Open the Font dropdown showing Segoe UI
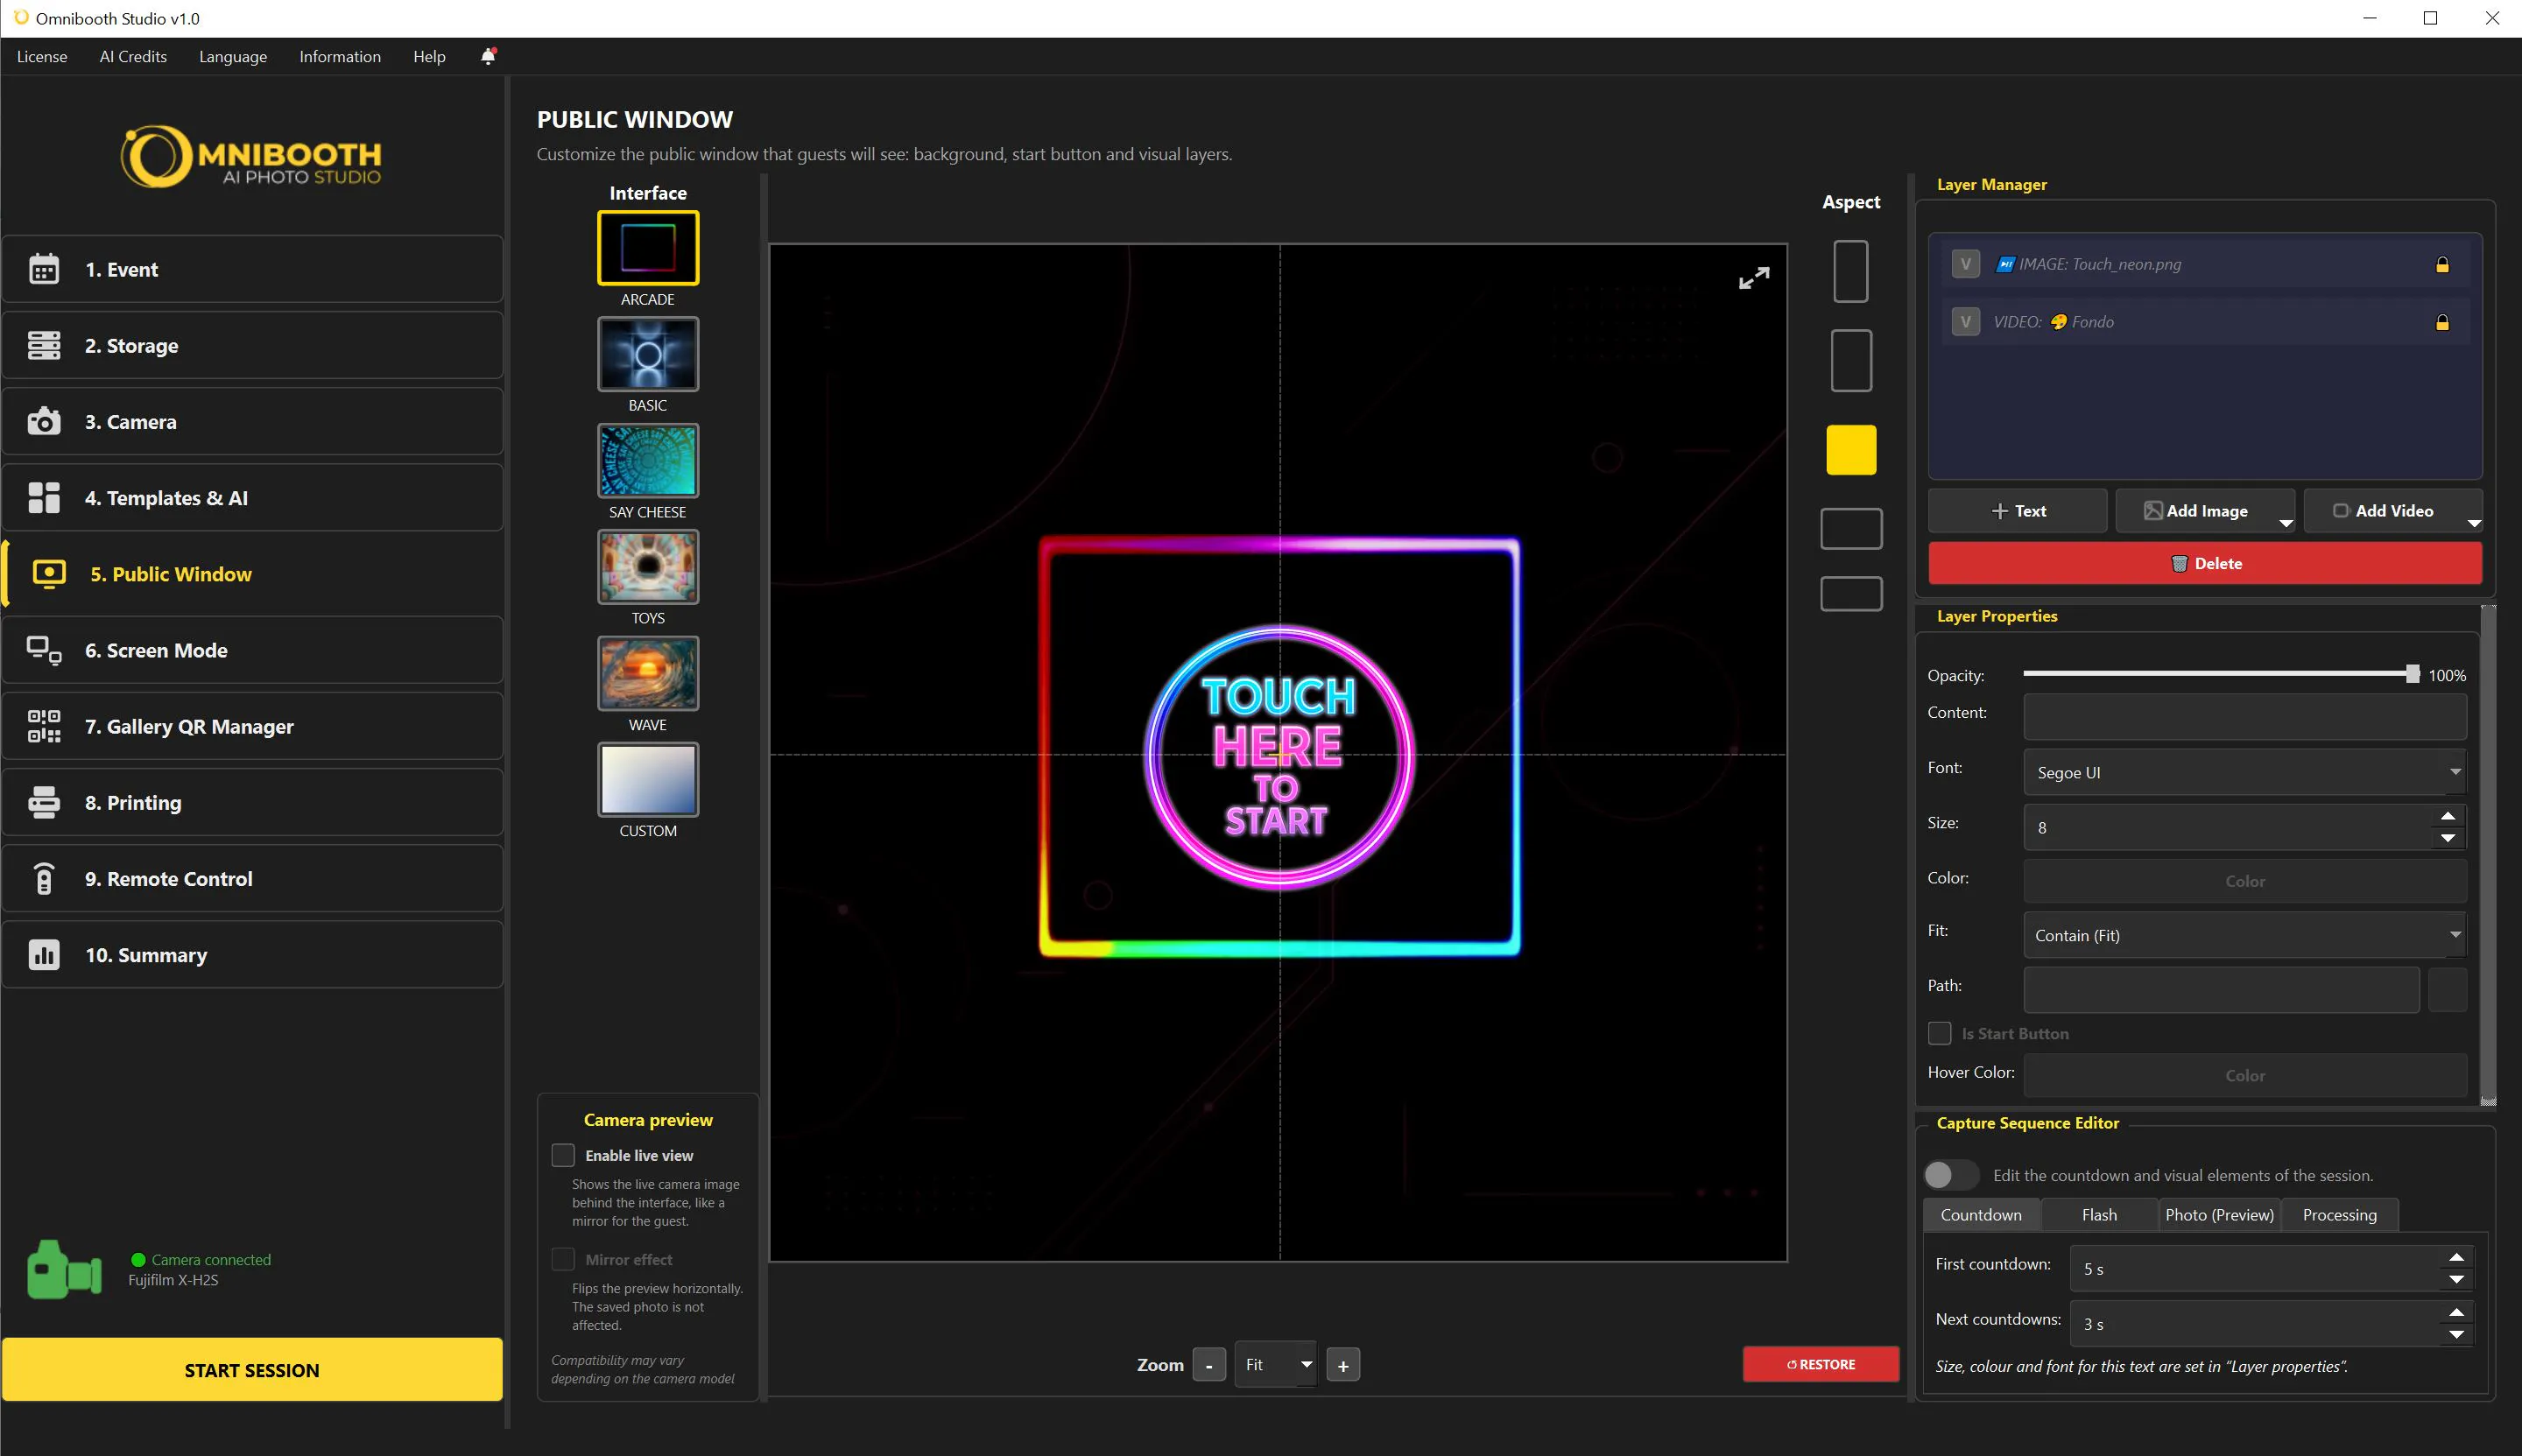 coord(2244,772)
